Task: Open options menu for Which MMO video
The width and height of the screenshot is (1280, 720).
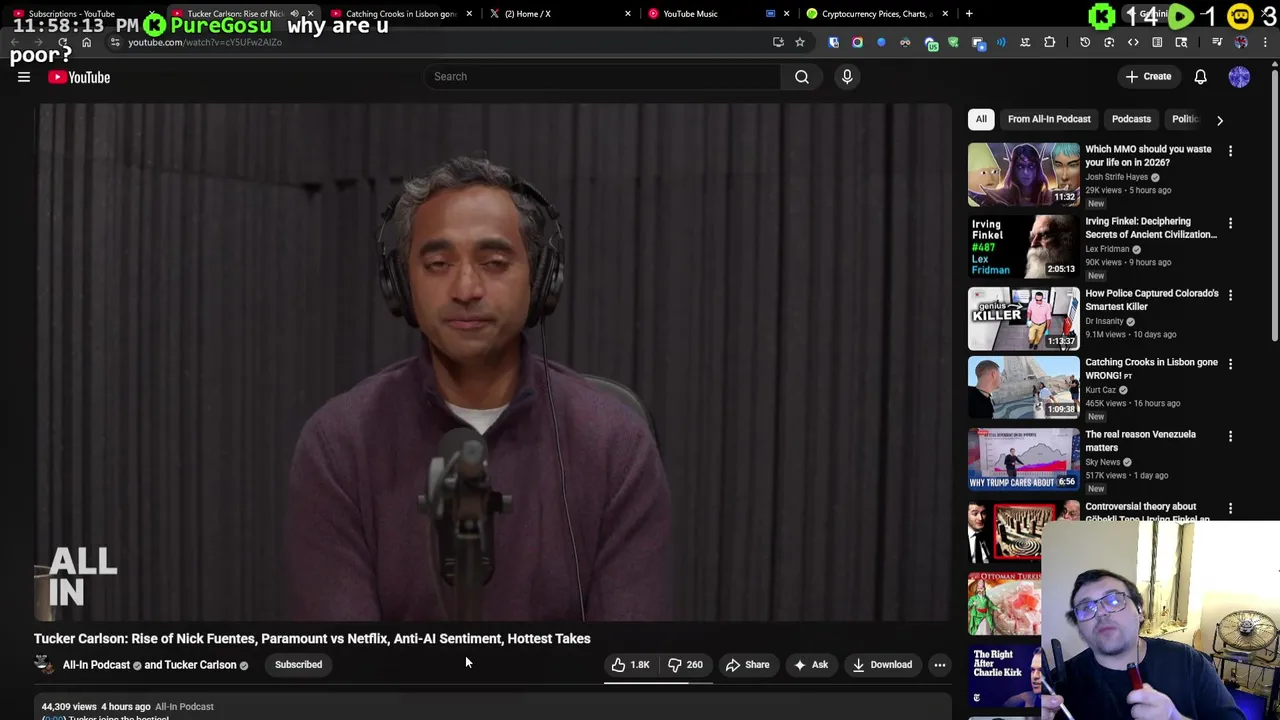Action: point(1230,151)
